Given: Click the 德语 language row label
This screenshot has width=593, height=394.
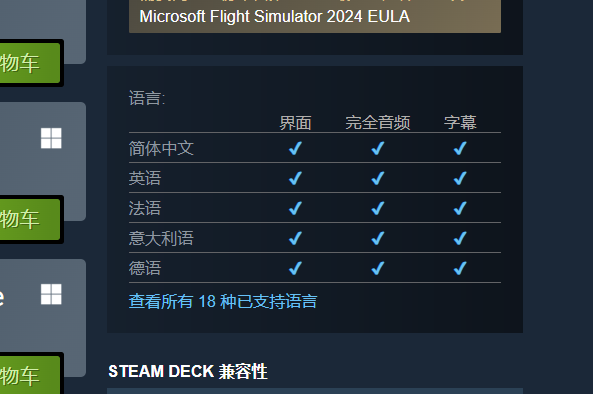Looking at the screenshot, I should coord(145,268).
